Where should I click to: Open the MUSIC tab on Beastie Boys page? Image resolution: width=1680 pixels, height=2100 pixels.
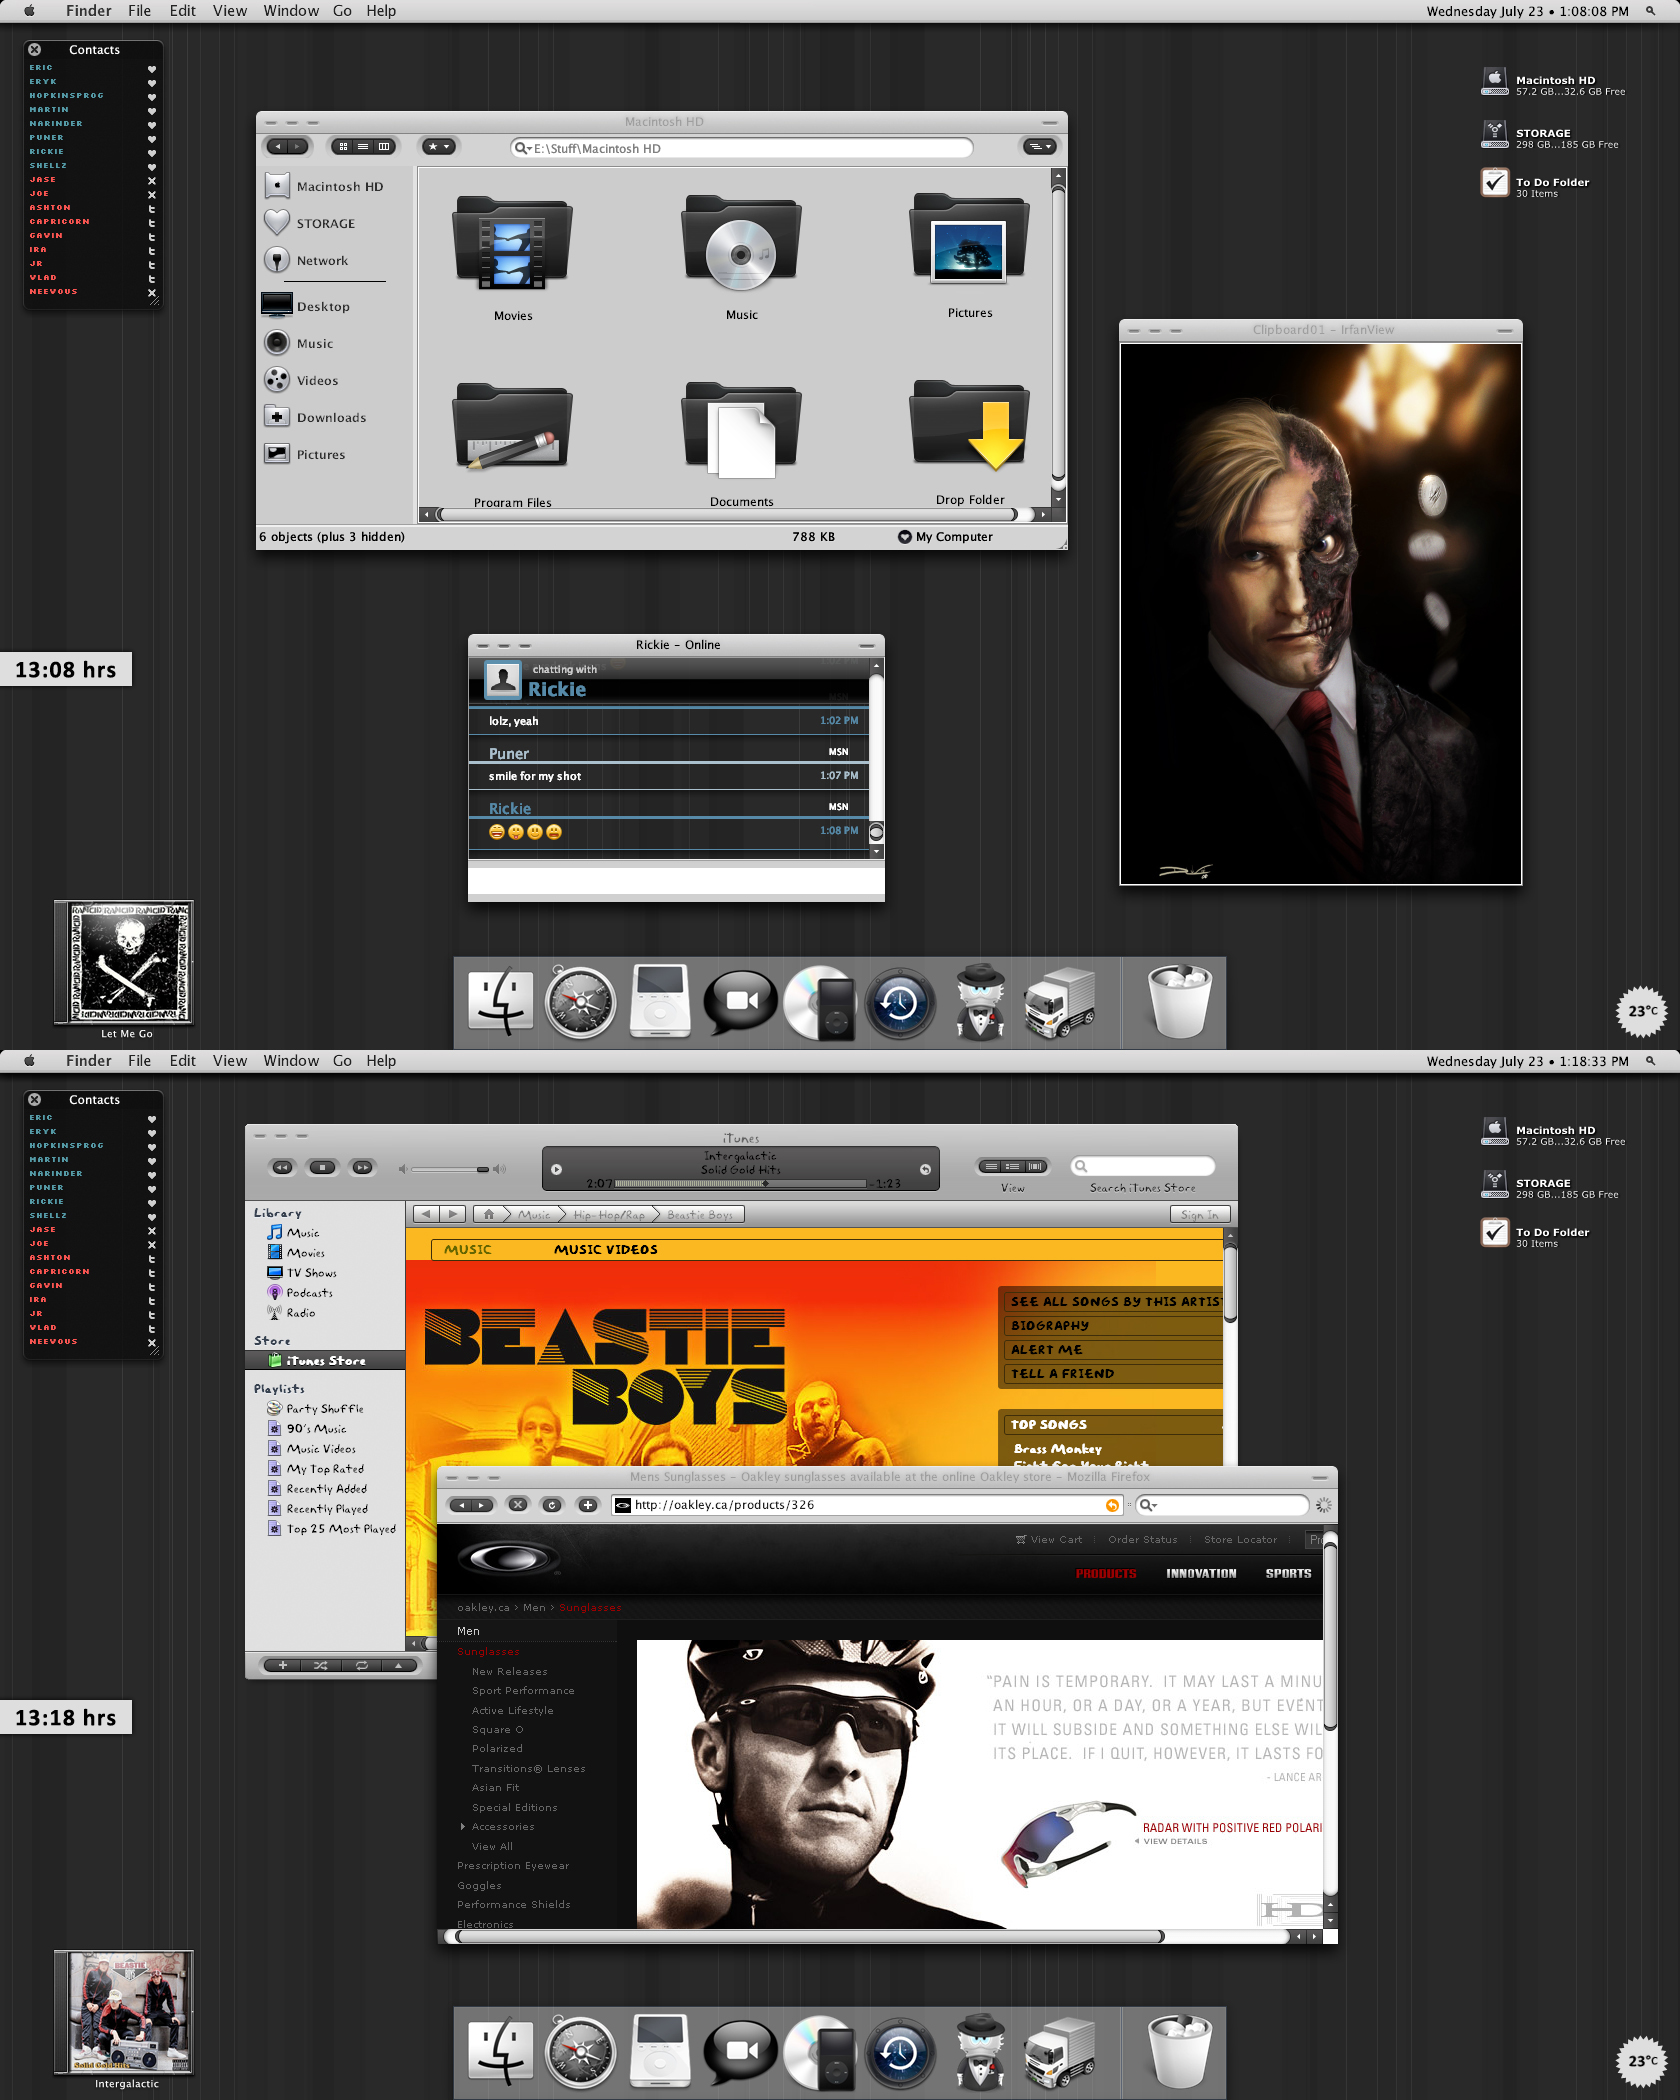468,1250
